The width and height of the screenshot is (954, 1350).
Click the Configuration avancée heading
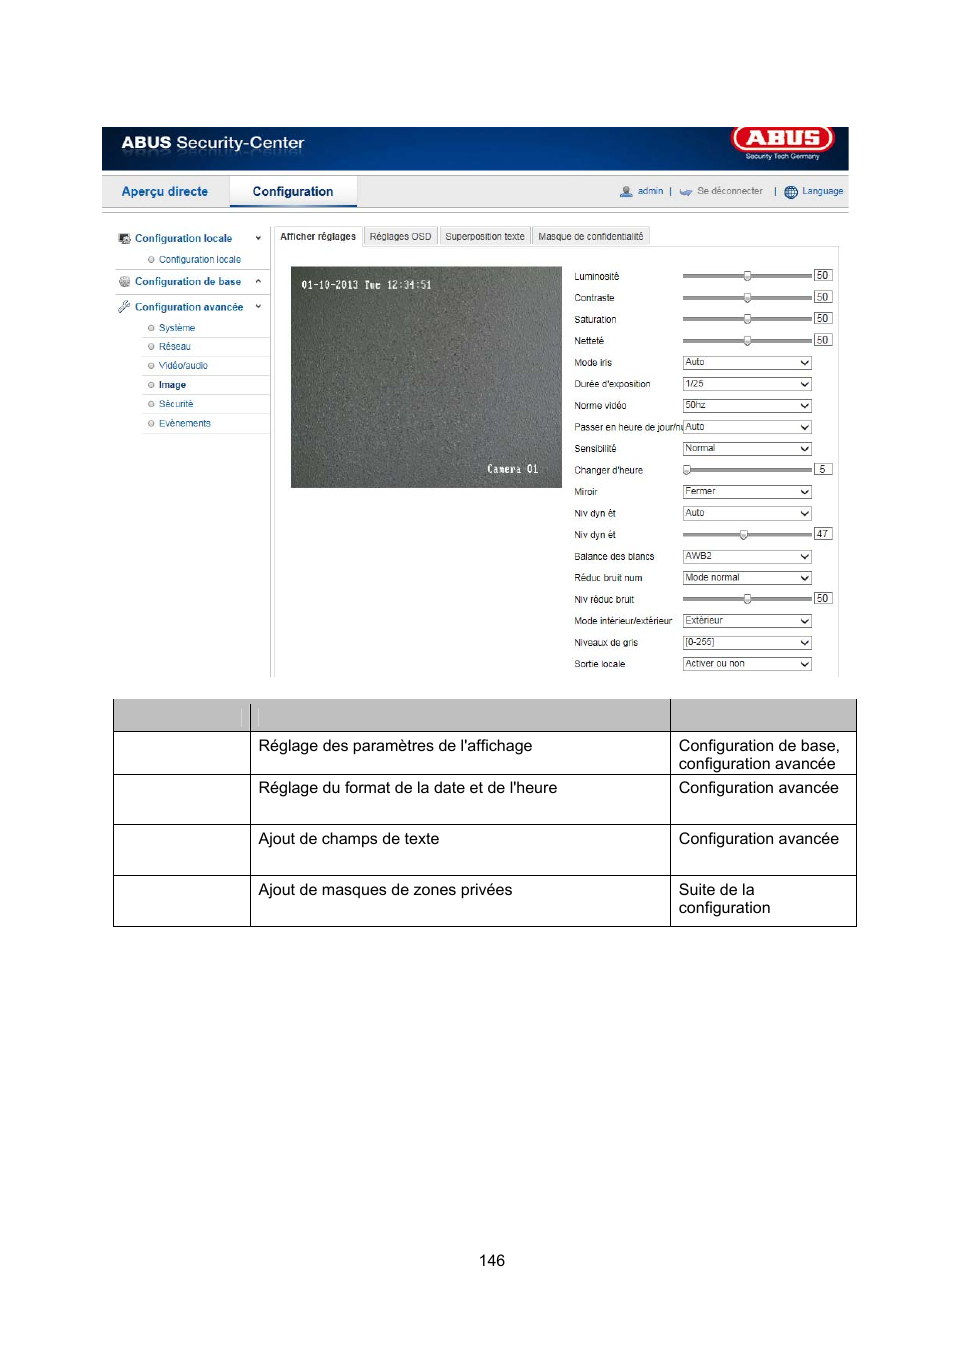[189, 307]
